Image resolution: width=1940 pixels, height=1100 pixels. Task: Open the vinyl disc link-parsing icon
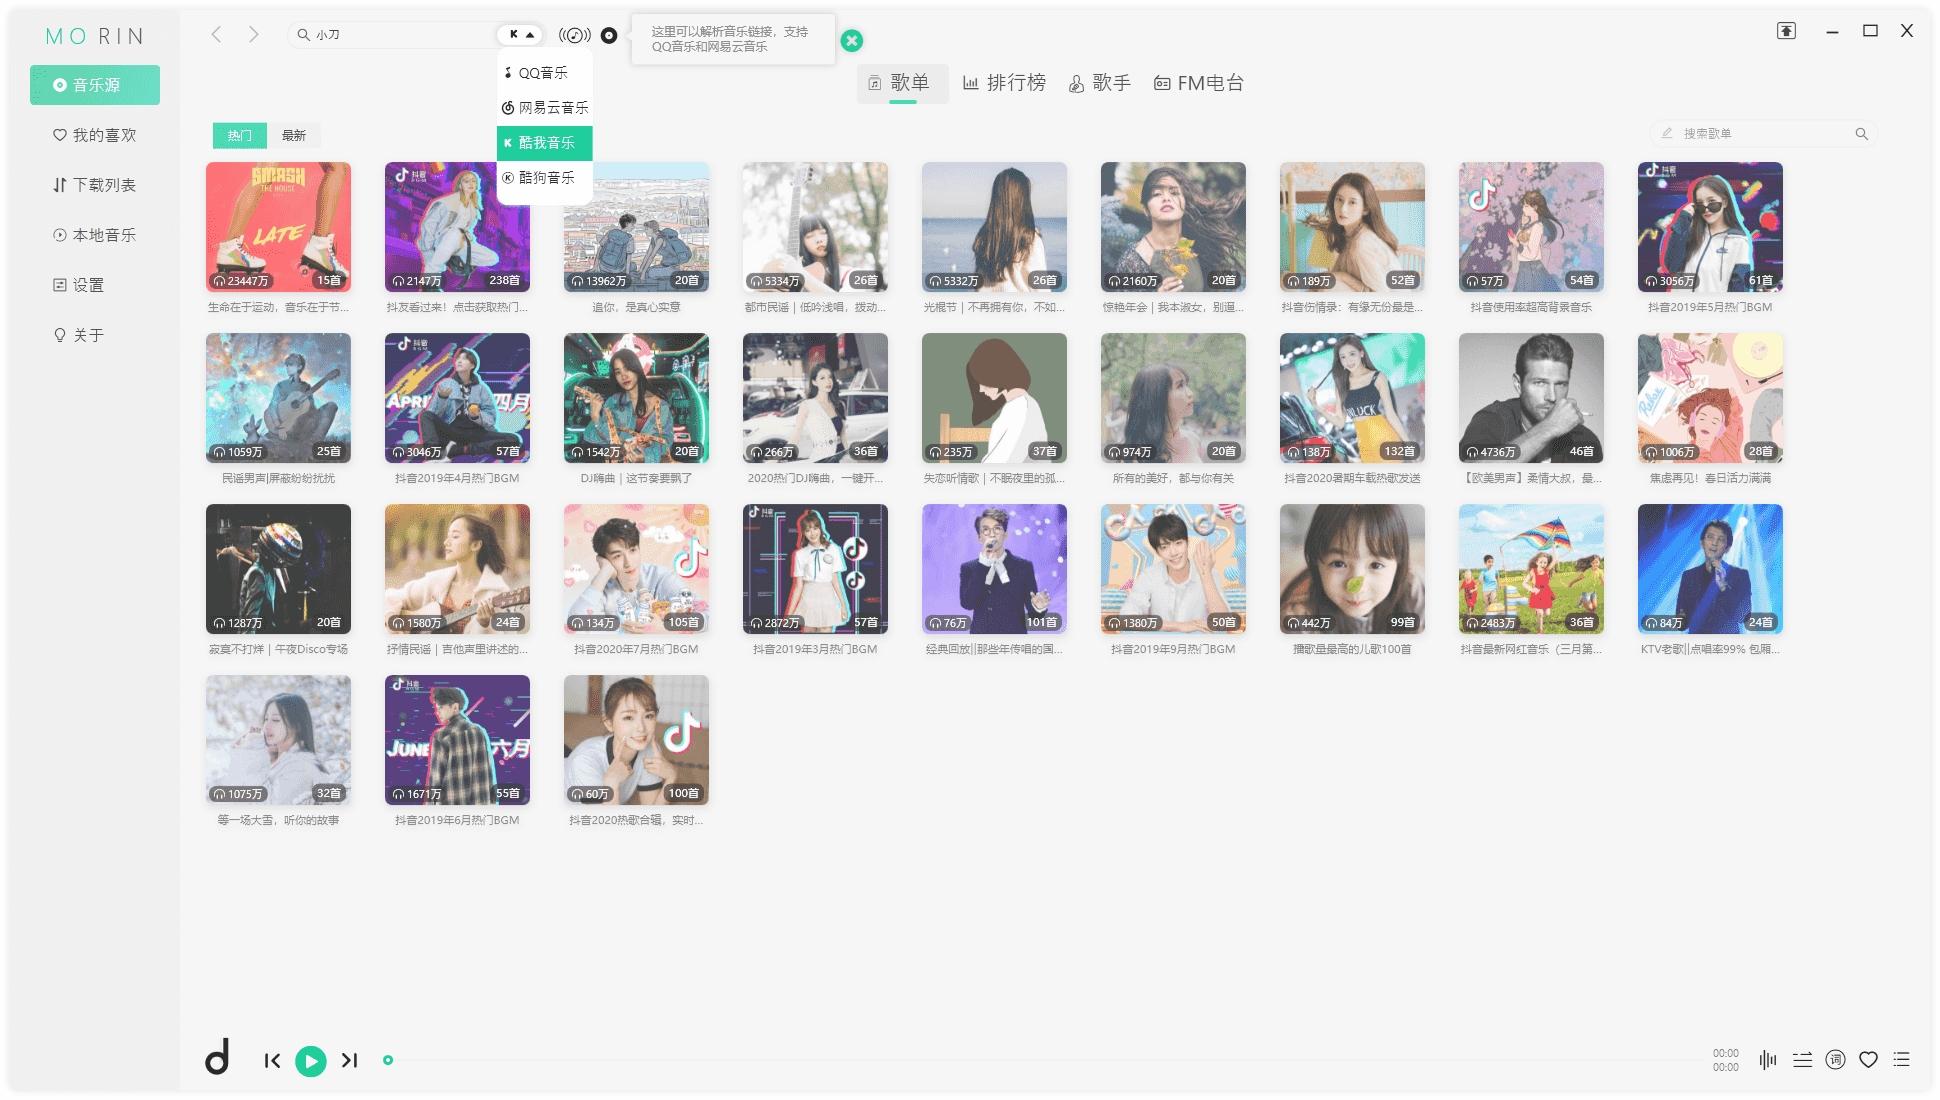[x=609, y=36]
